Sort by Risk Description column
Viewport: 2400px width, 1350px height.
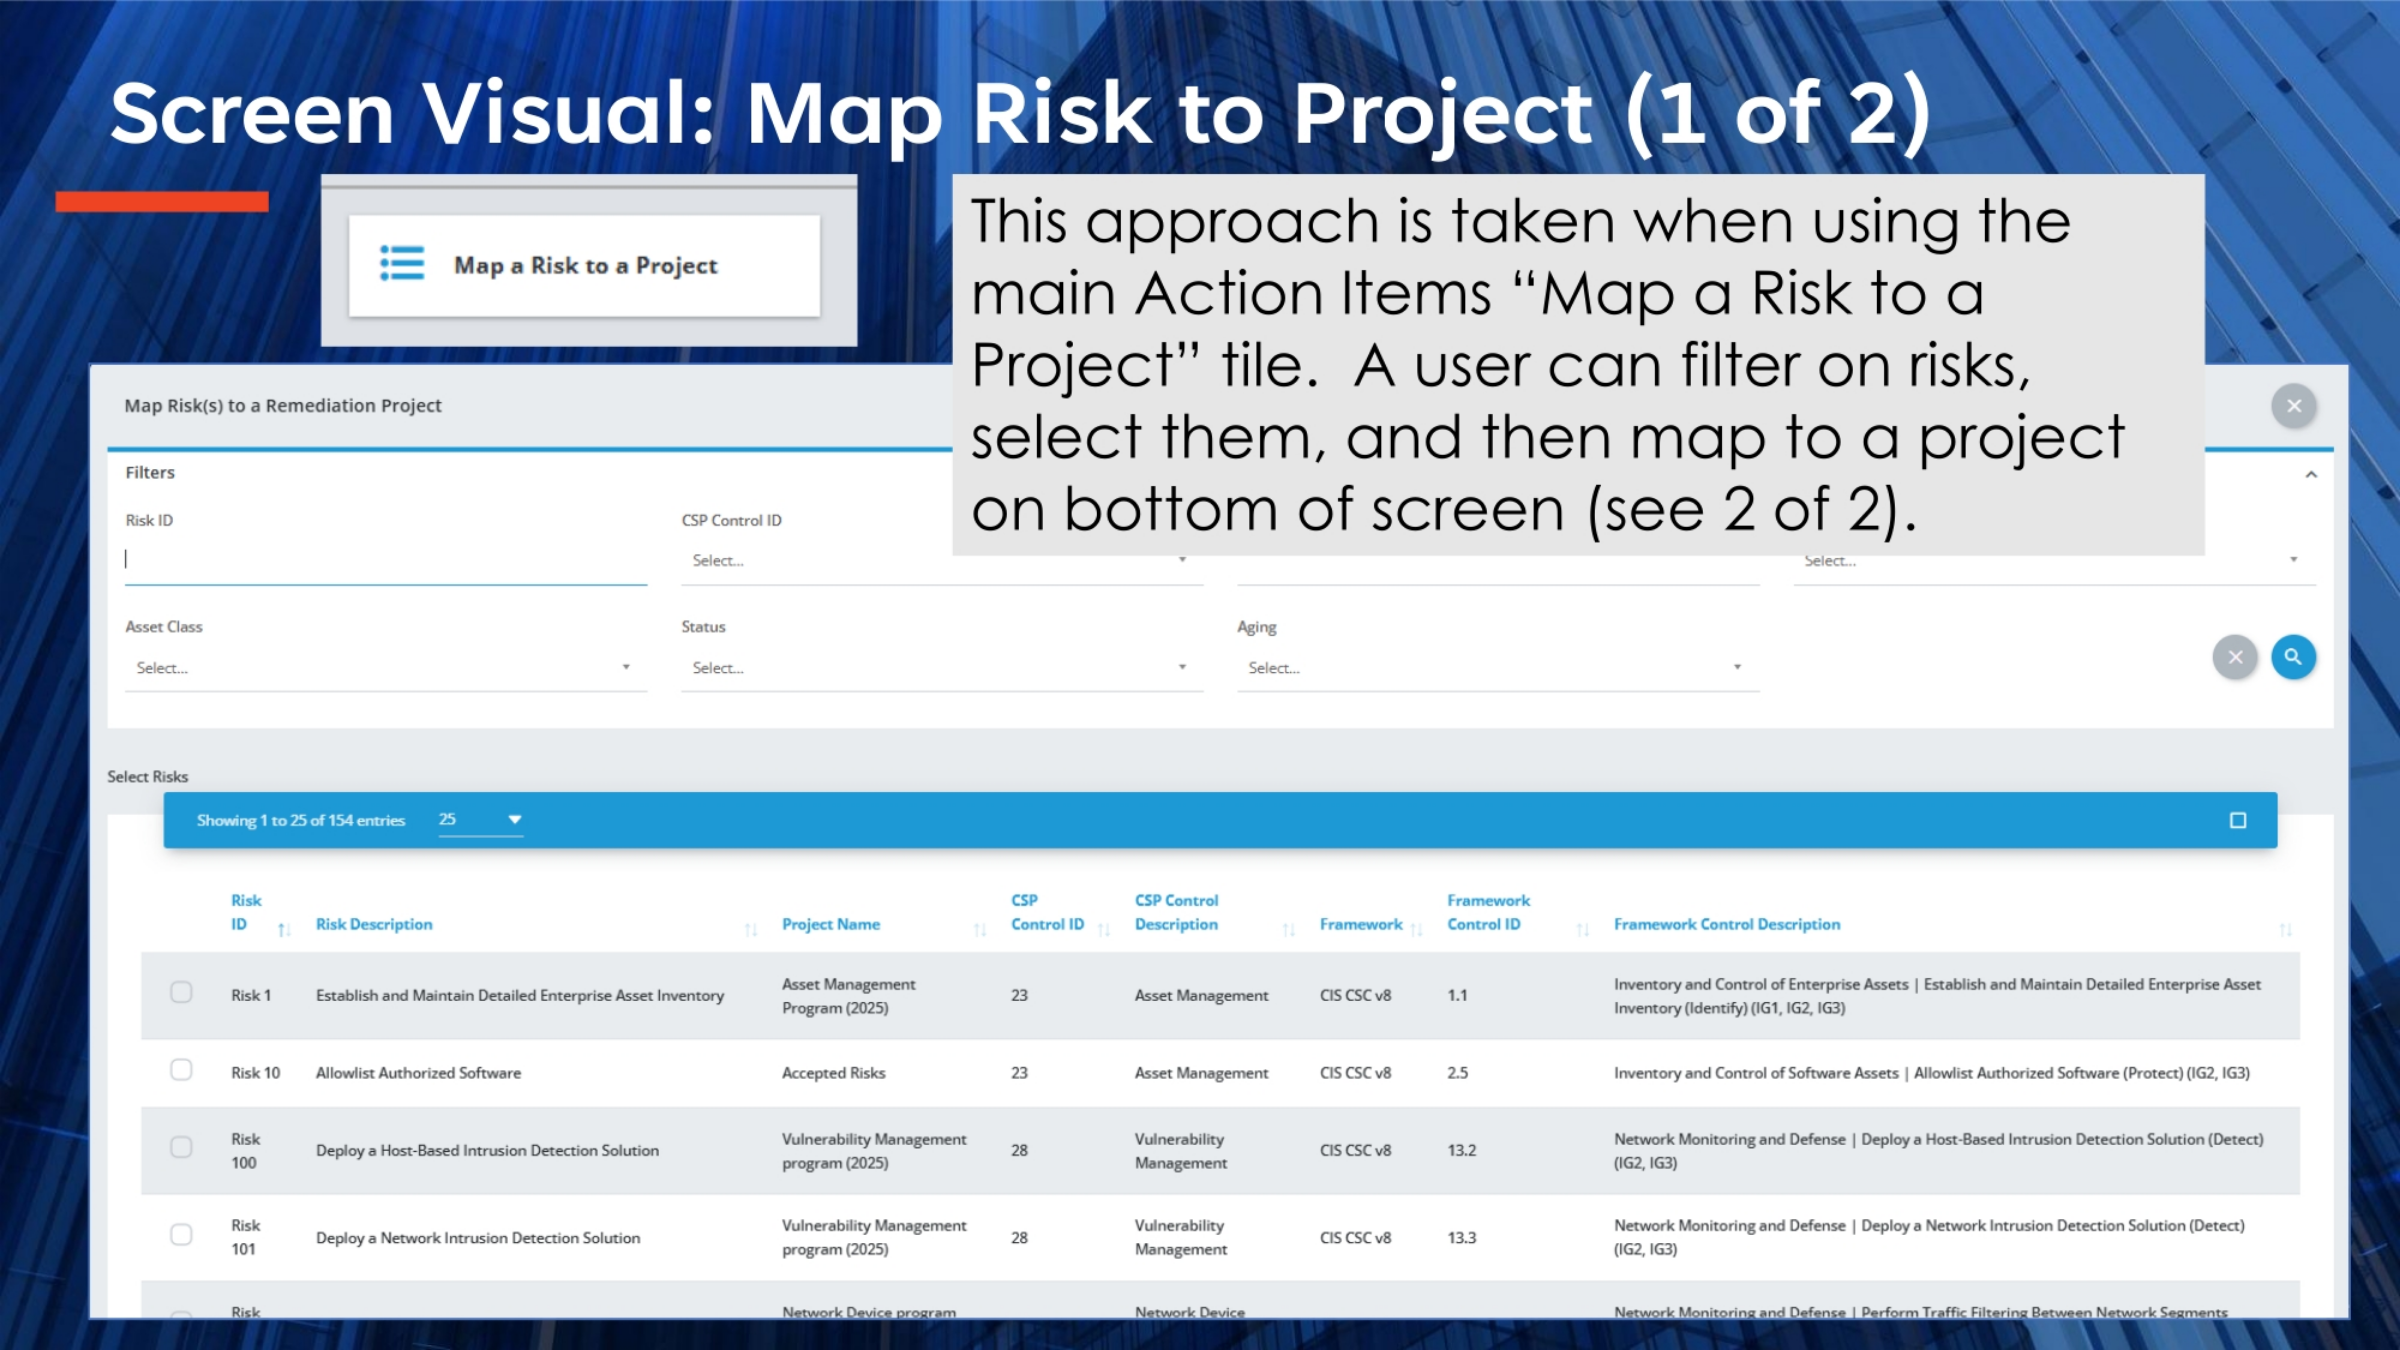tap(751, 930)
